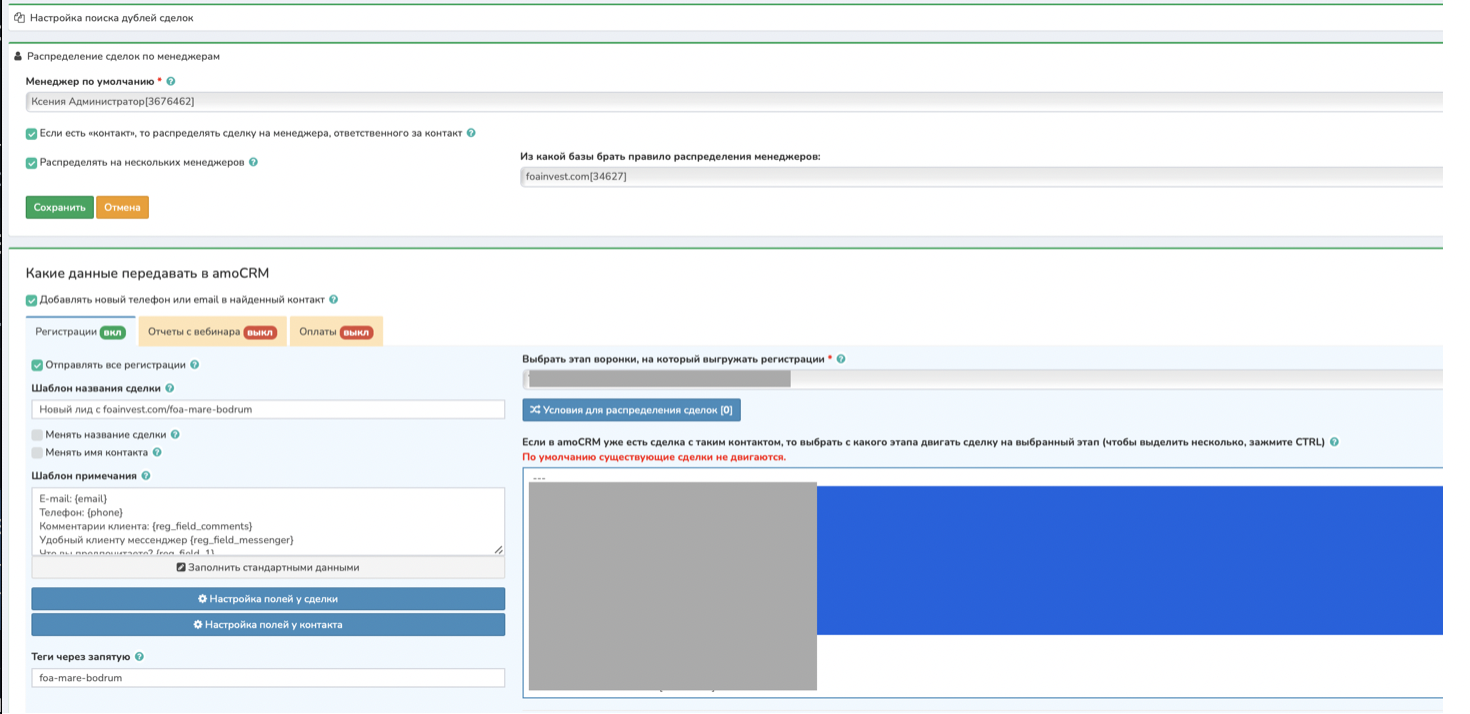Click help icon beside contact responsible manager option
The height and width of the screenshot is (714, 1470).
tap(471, 133)
